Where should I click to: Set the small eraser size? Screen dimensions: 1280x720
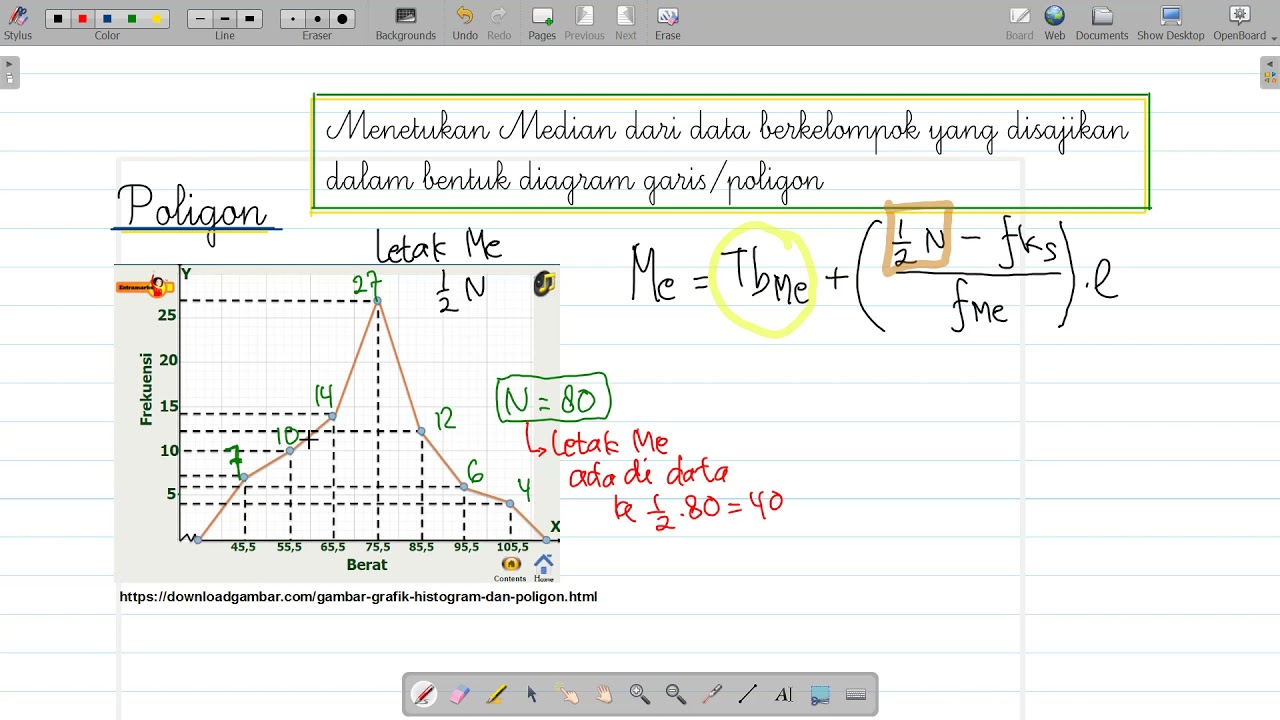pyautogui.click(x=293, y=19)
